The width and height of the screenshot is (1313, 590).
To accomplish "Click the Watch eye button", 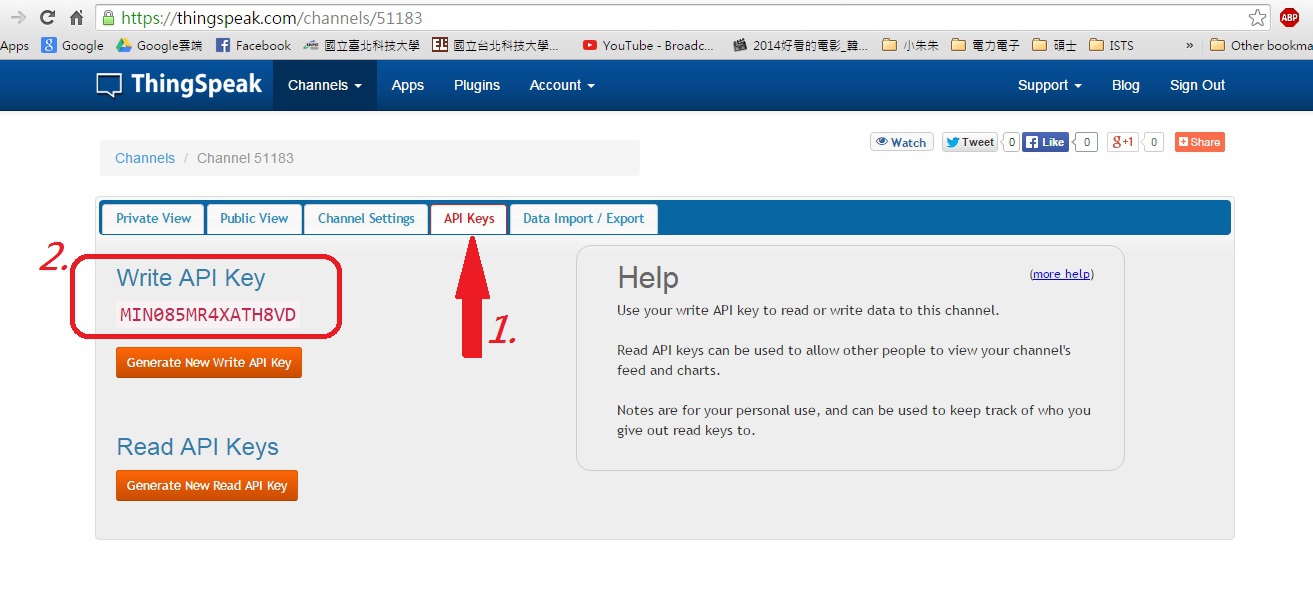I will (901, 142).
